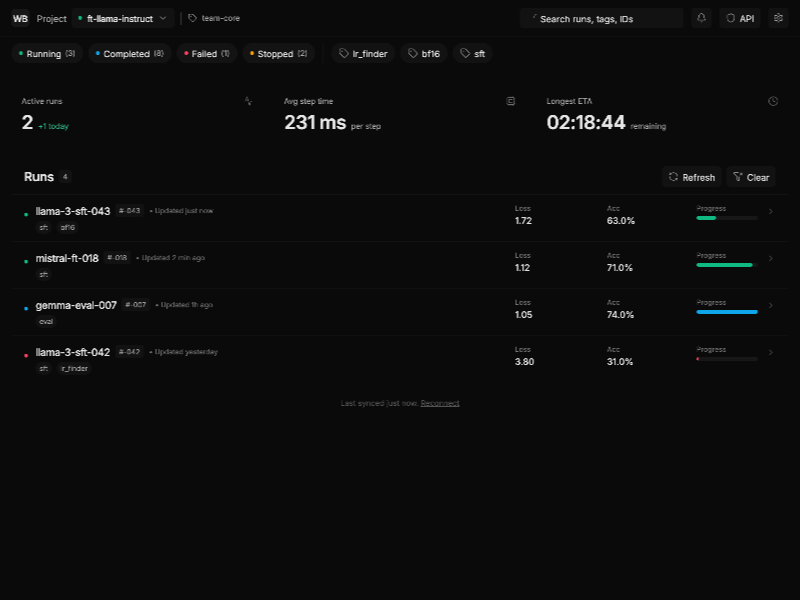Viewport: 800px width, 600px height.
Task: Click the API icon in the top bar
Action: point(740,18)
